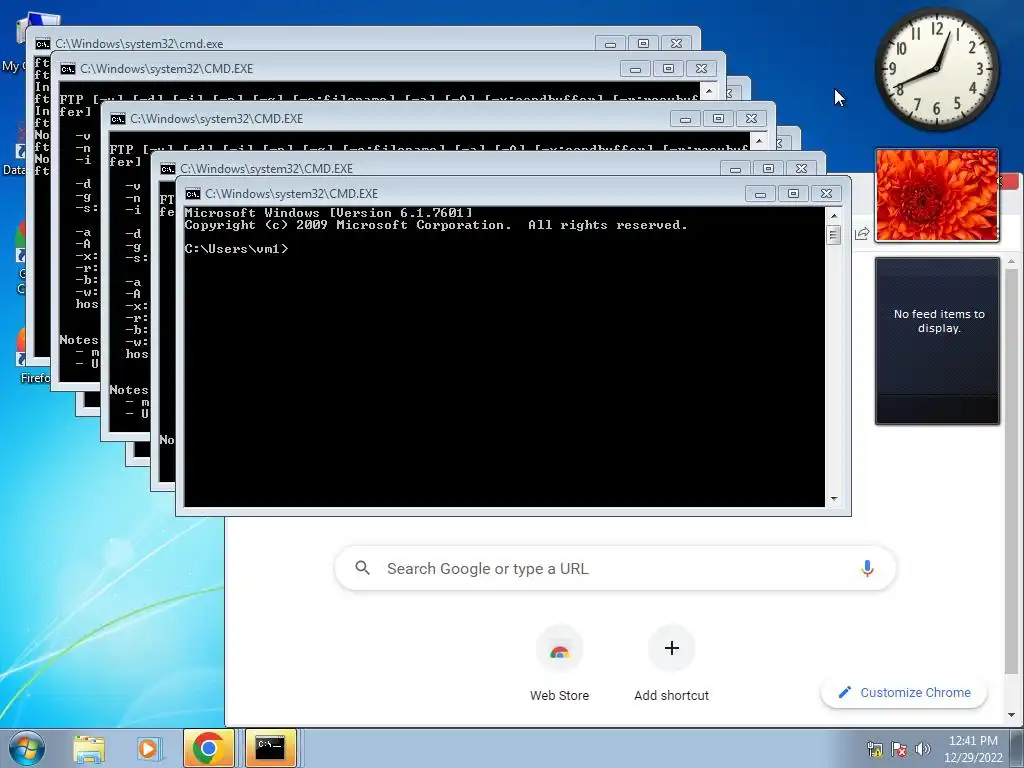This screenshot has width=1024, height=768.
Task: Click the C:\Users\vm1> prompt line
Action: [236, 249]
